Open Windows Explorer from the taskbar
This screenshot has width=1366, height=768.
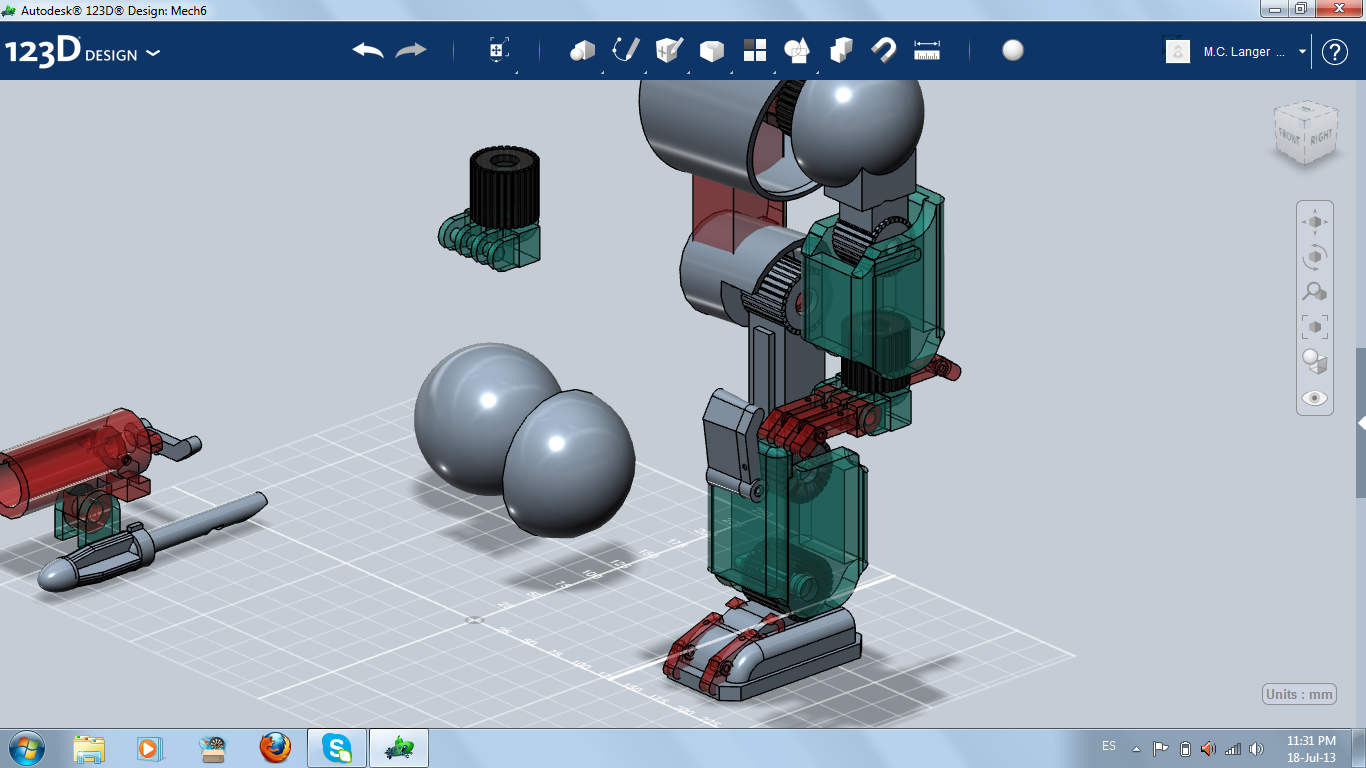coord(89,748)
